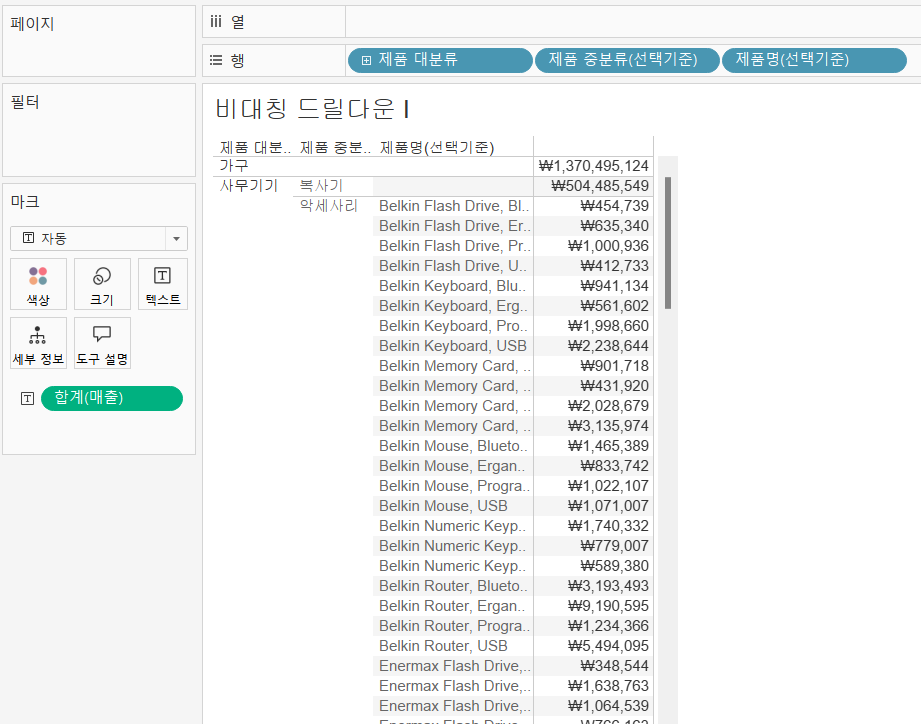The width and height of the screenshot is (921, 724).
Task: Click the 제품 중분.. column header
Action: (335, 147)
